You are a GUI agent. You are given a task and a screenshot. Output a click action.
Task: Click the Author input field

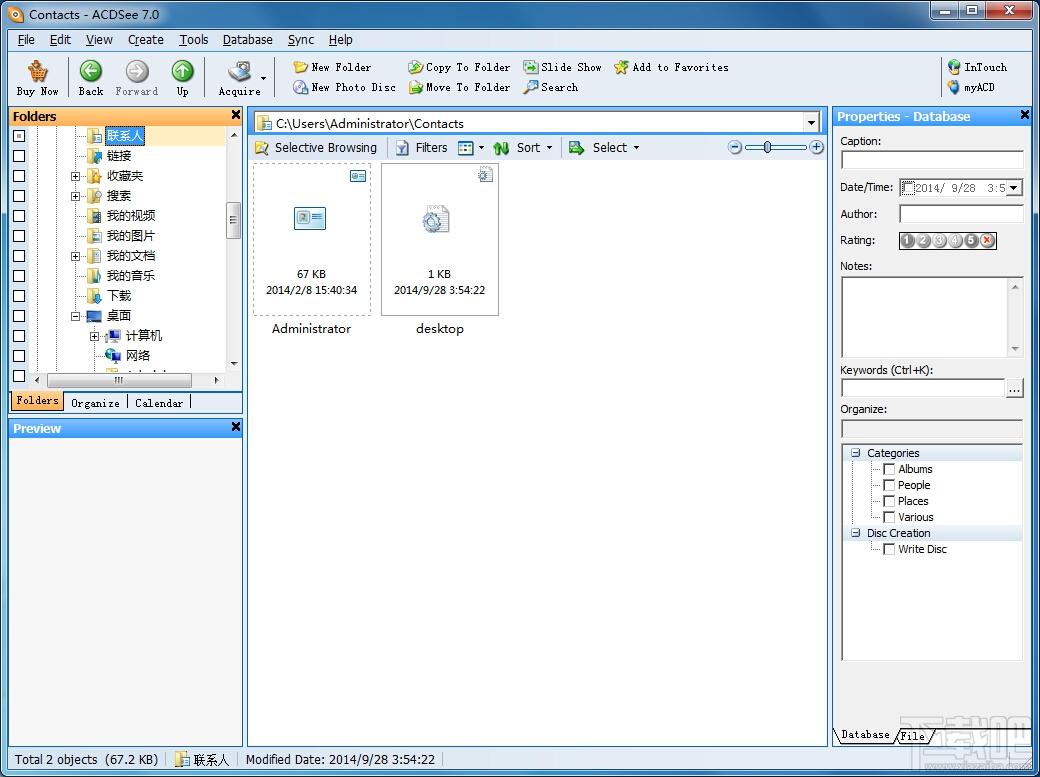point(961,214)
